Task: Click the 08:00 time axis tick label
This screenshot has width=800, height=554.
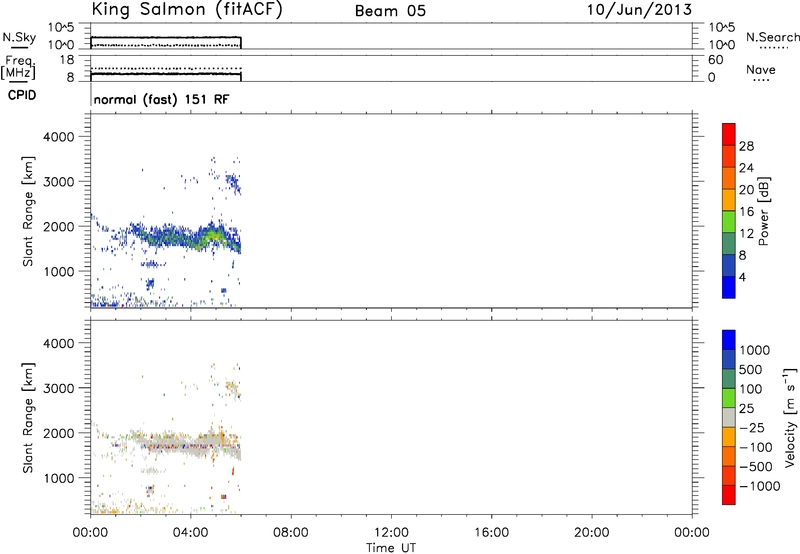Action: pos(291,533)
